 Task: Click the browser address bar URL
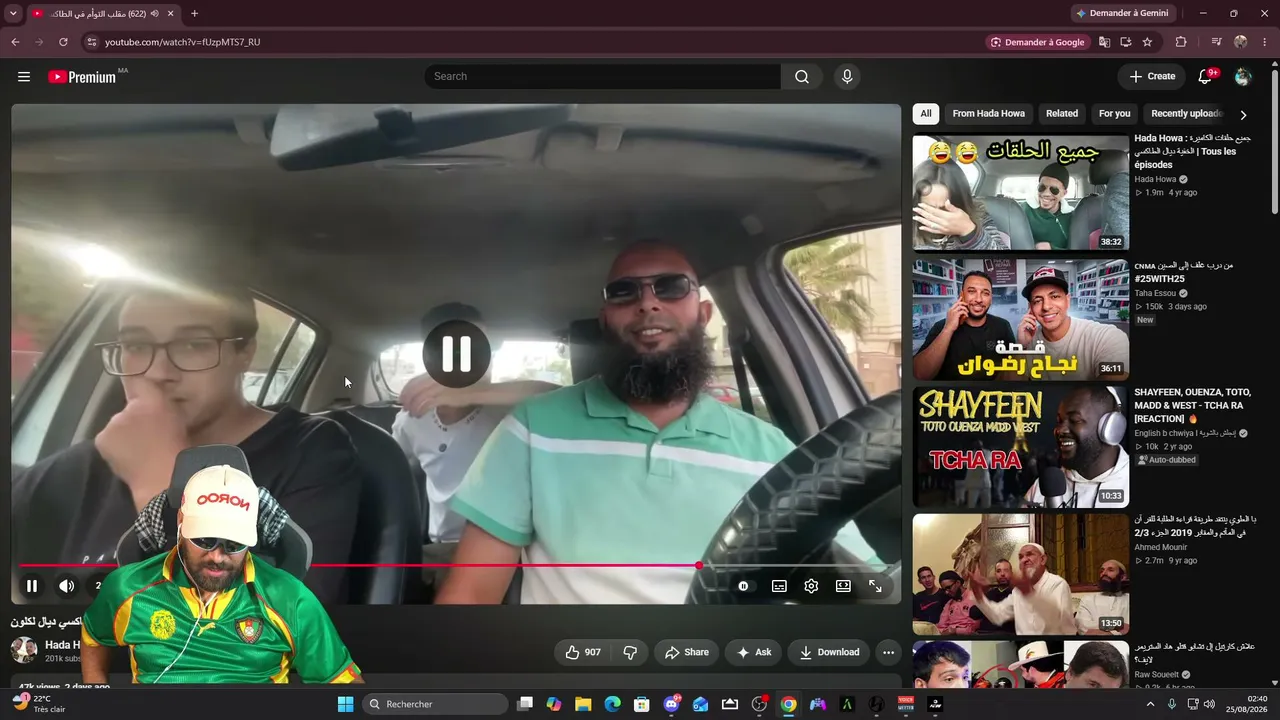(x=182, y=42)
